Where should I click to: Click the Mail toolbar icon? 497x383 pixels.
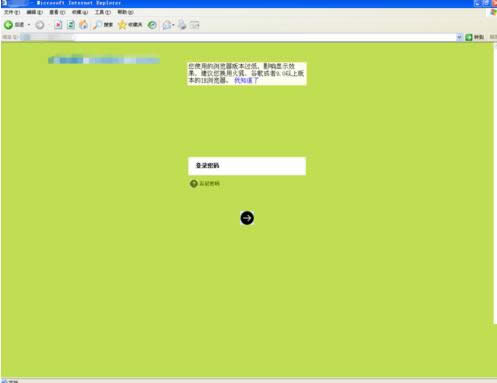pyautogui.click(x=167, y=25)
